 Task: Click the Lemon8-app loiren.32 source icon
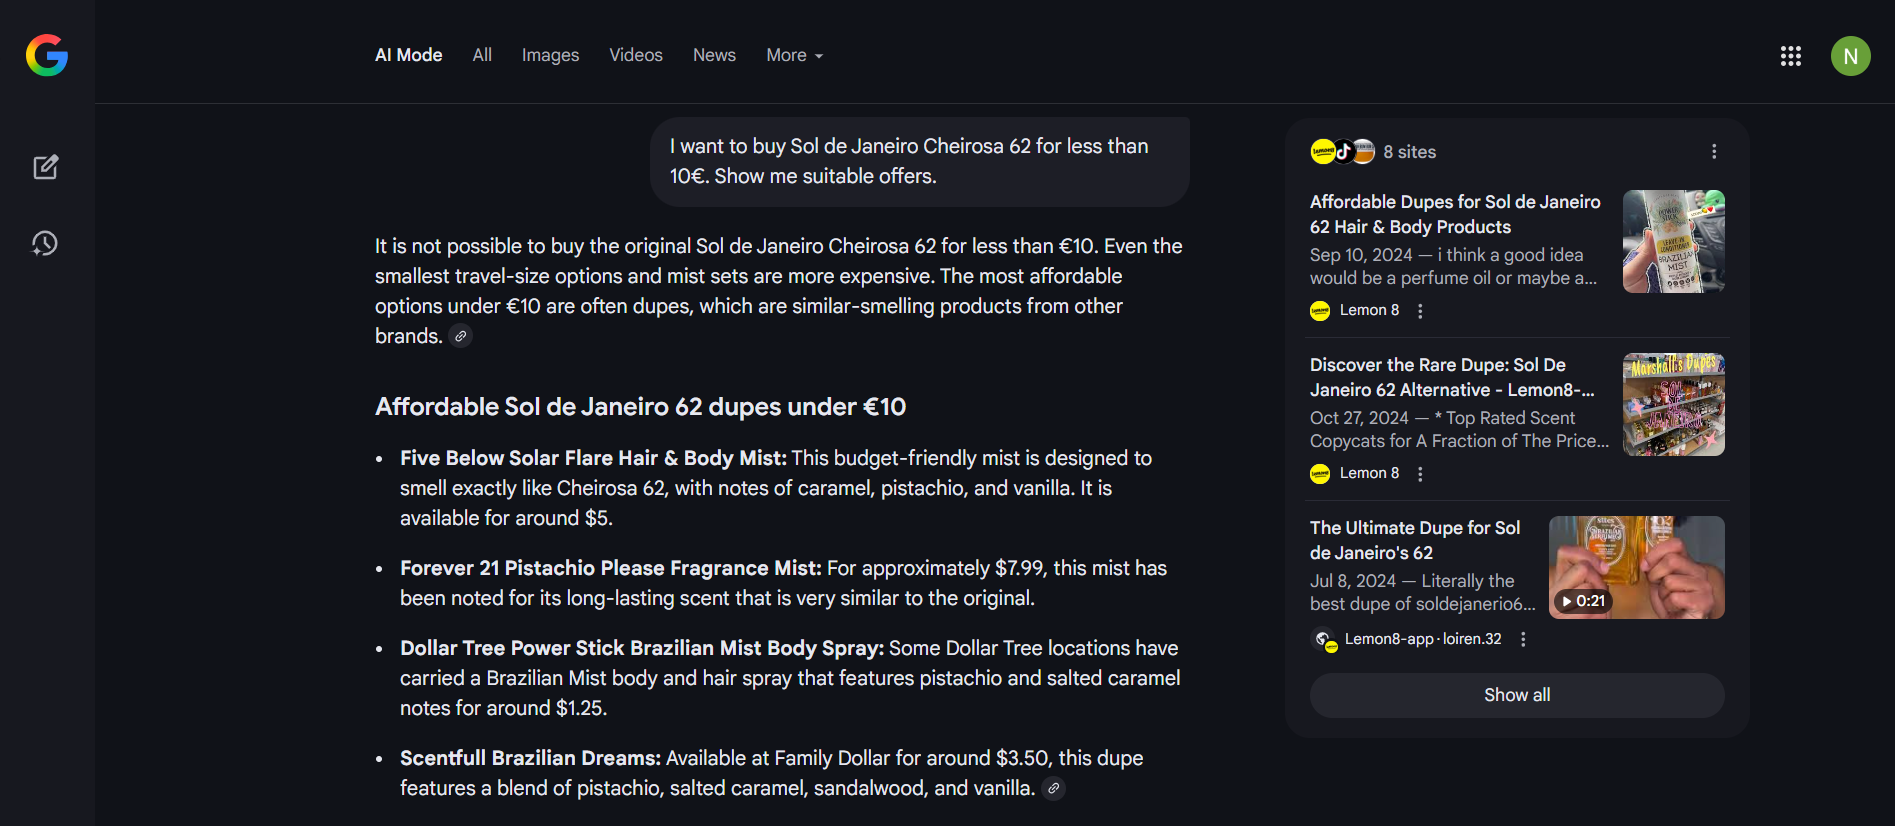point(1324,639)
